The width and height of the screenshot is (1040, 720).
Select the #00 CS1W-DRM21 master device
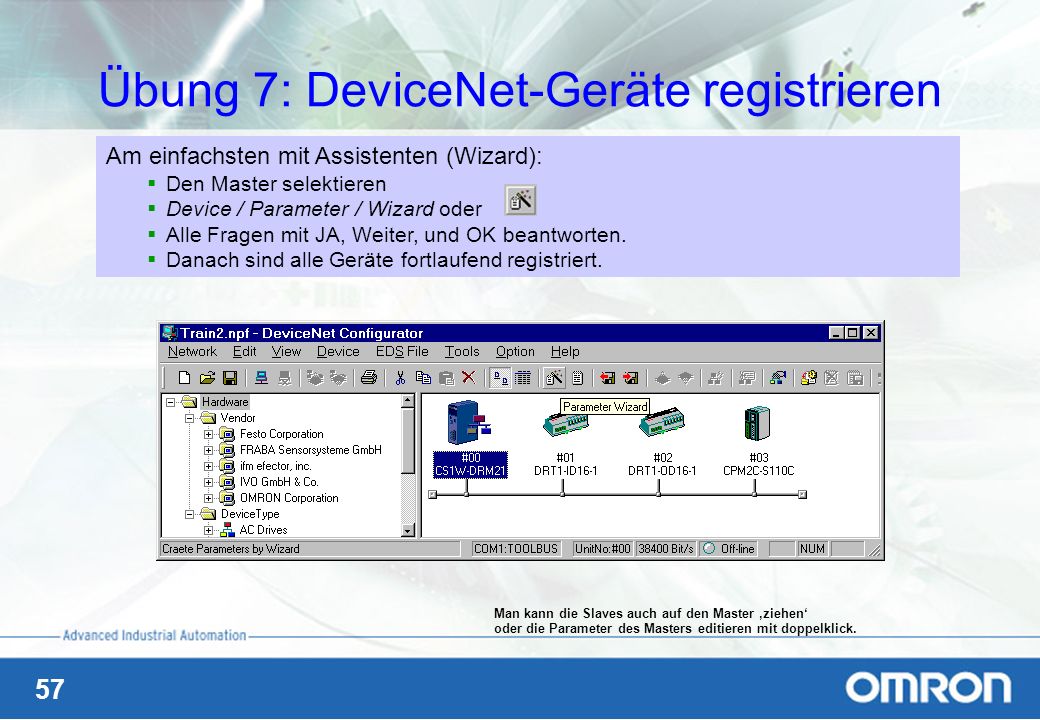click(470, 439)
